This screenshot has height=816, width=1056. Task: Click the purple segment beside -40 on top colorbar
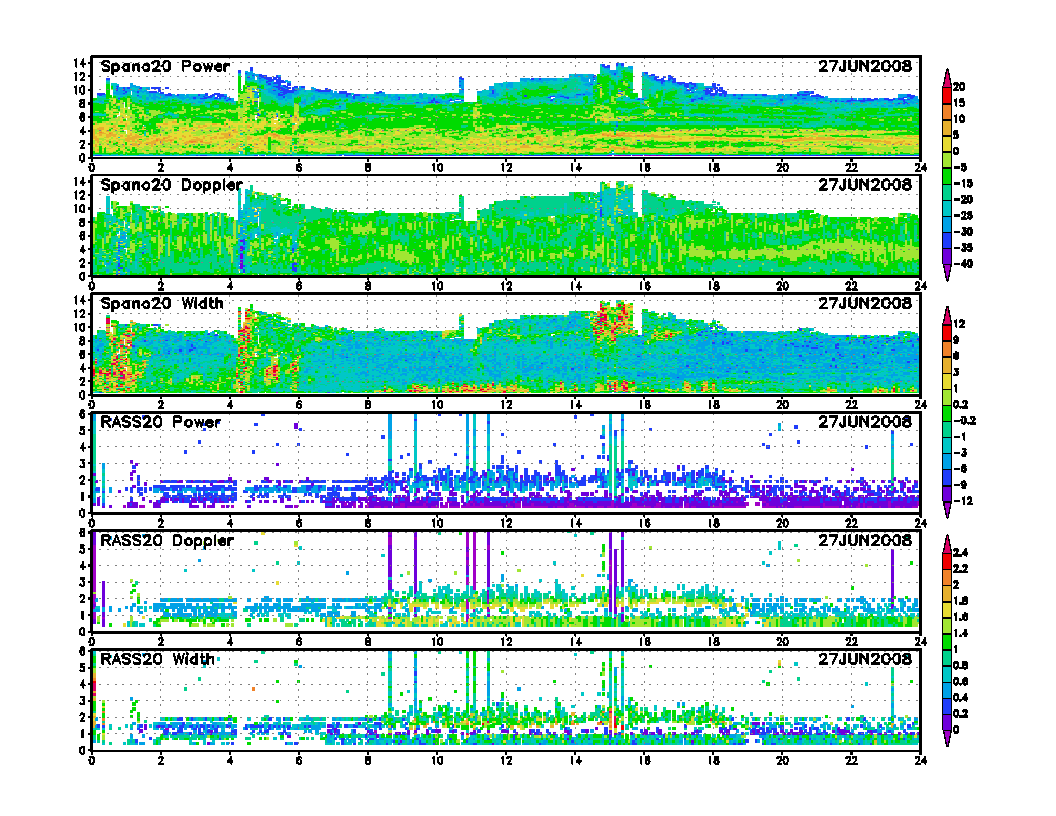[946, 256]
